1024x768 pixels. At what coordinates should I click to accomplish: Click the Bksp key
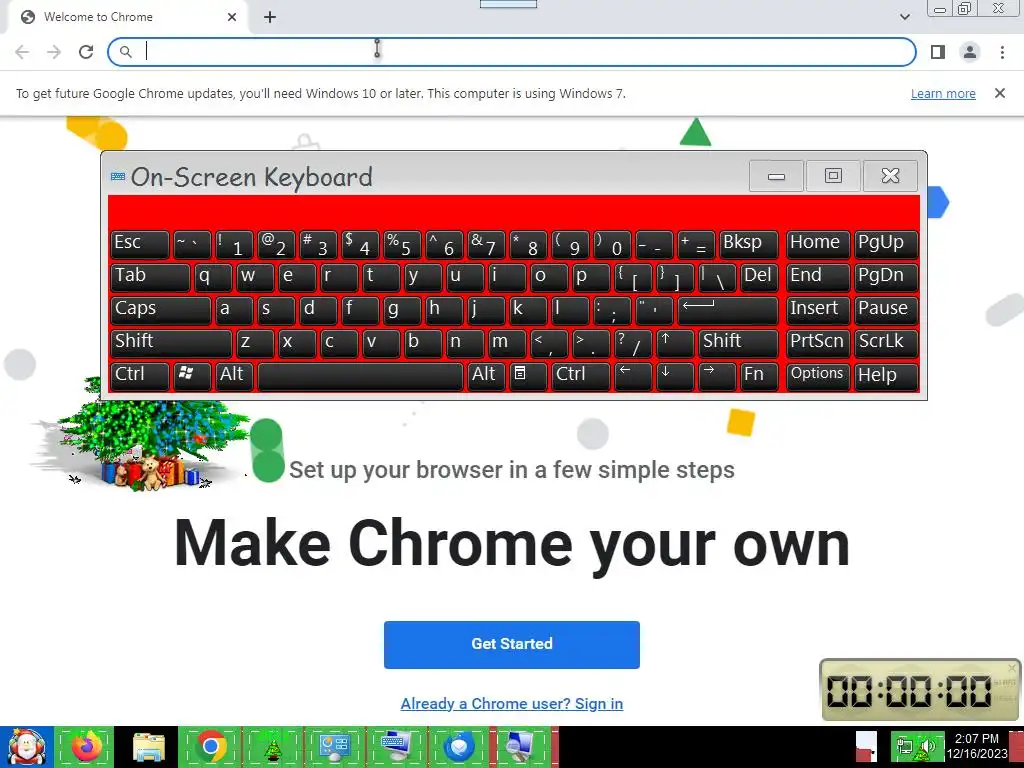749,244
